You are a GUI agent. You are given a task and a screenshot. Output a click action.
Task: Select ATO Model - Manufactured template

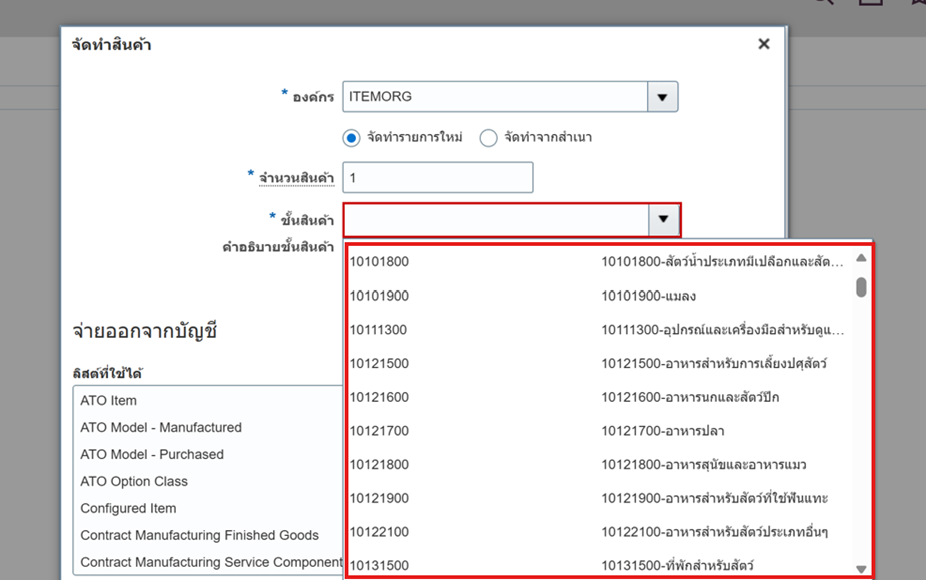point(161,428)
